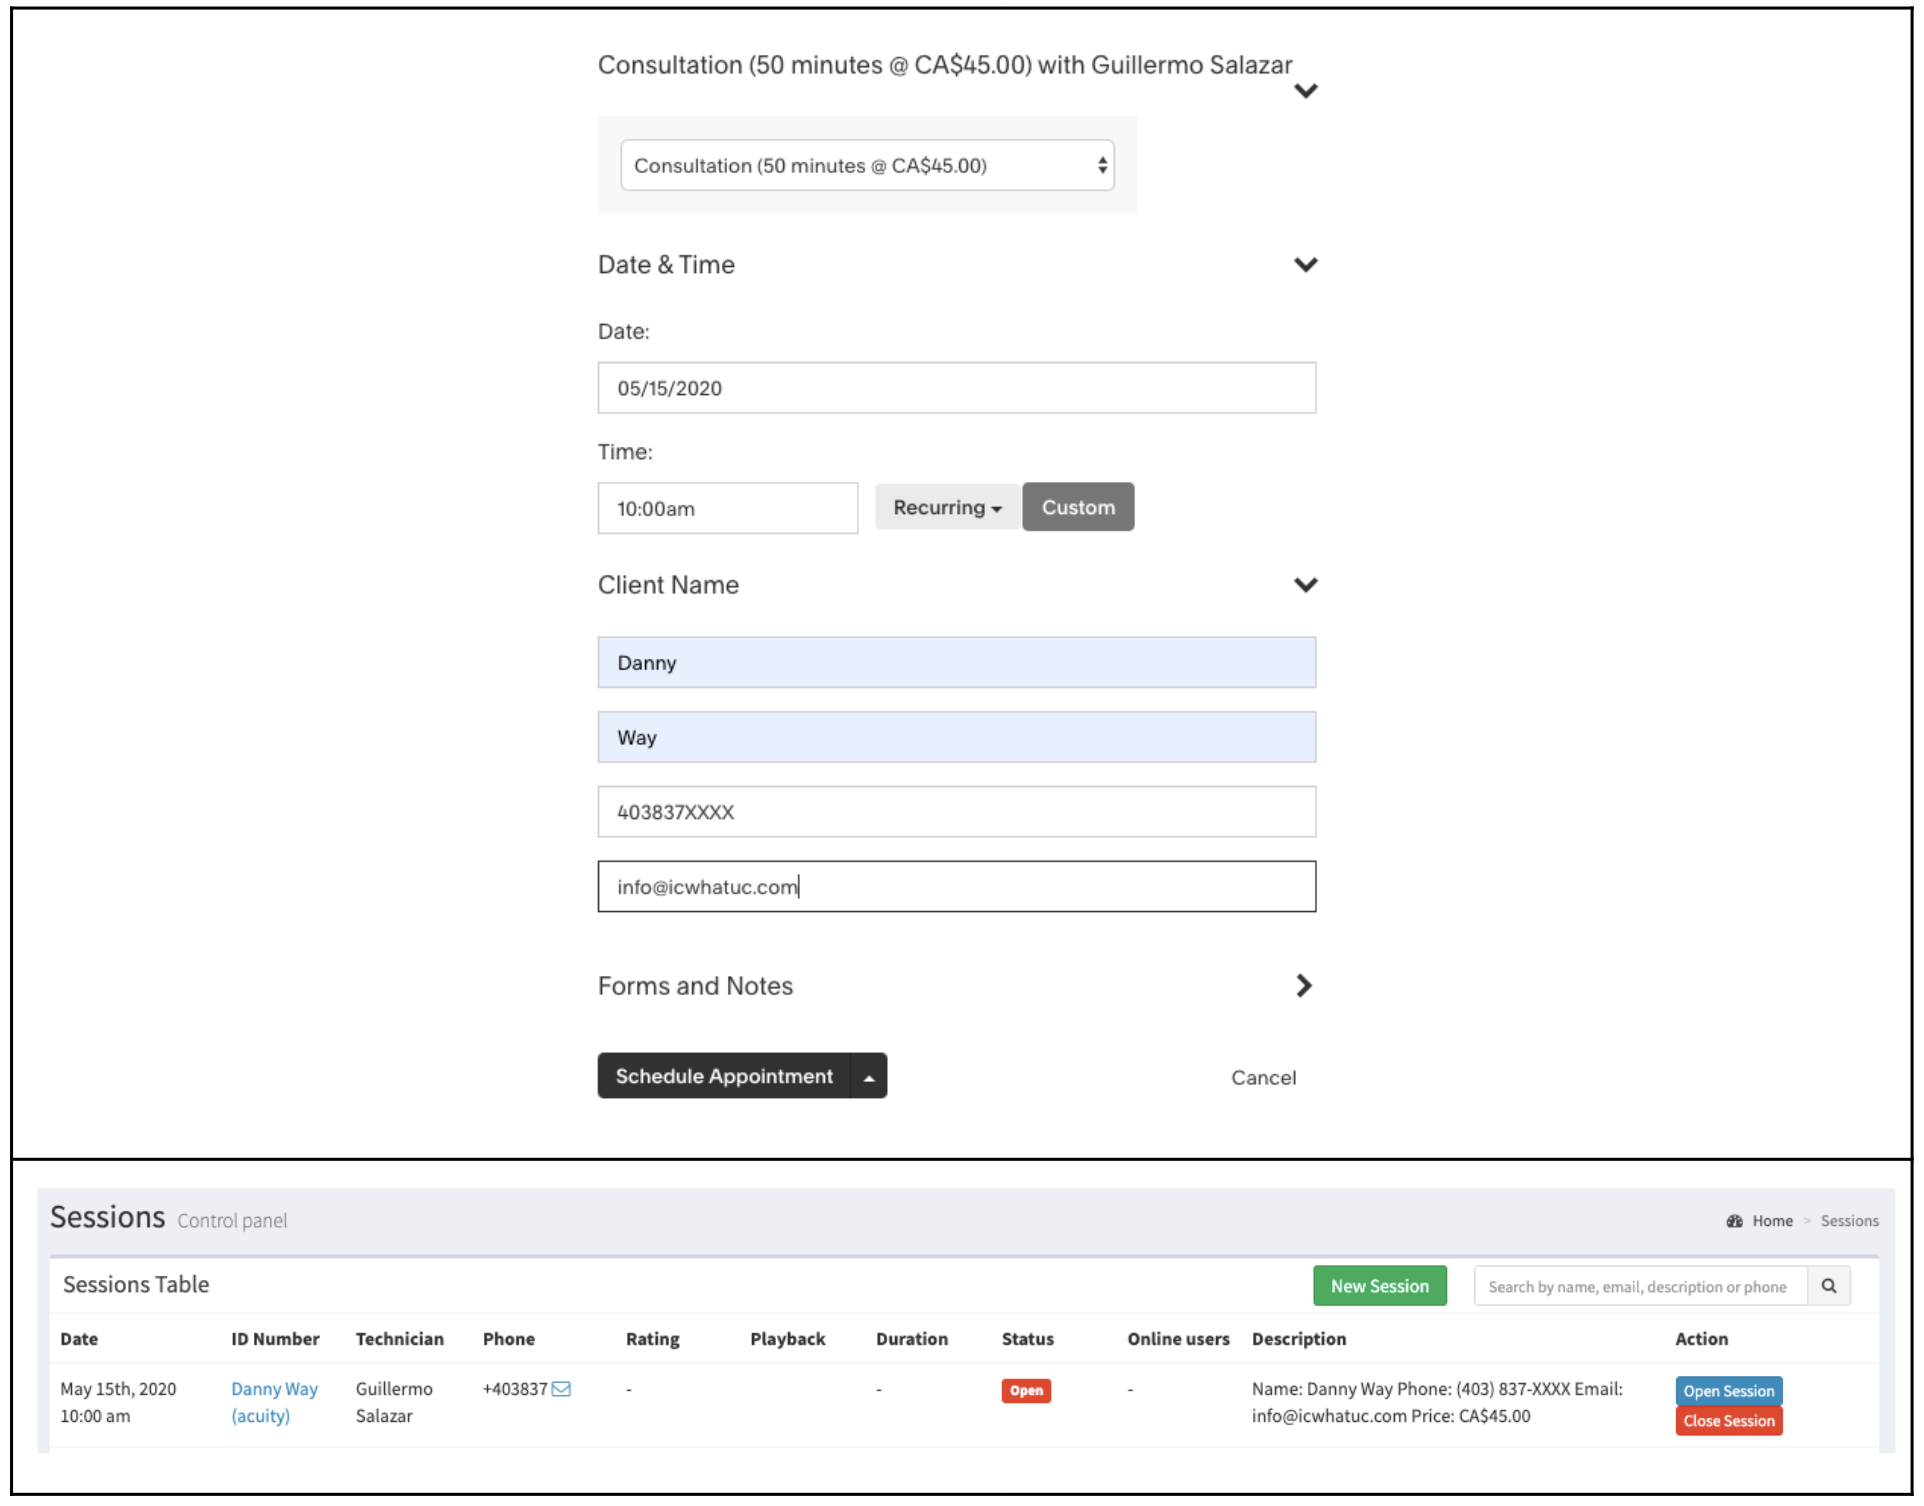Open the Recurring dropdown
Screen dimensions: 1924x1506
click(946, 507)
